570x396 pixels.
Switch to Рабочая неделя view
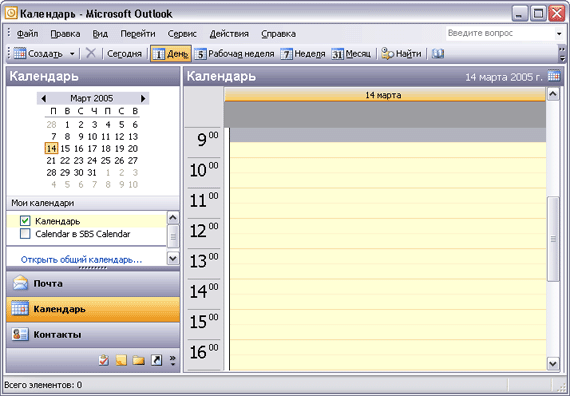234,54
